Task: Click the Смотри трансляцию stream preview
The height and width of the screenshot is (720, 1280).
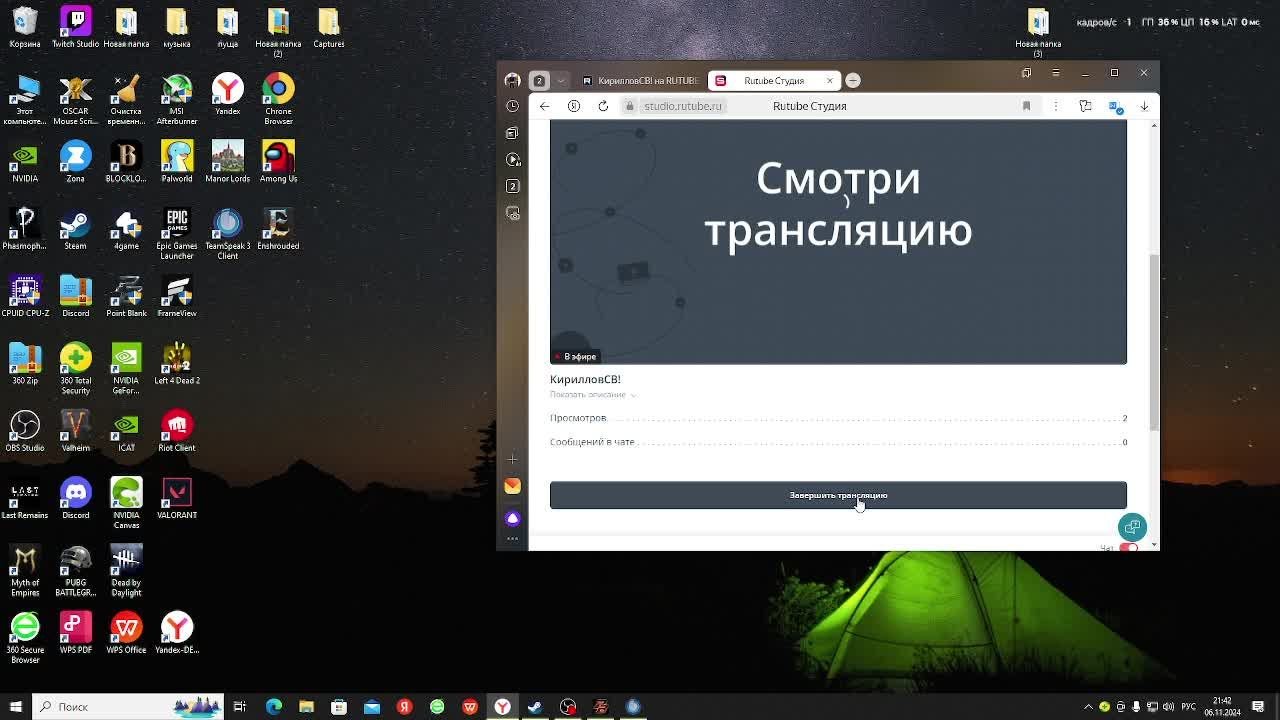Action: pos(838,241)
